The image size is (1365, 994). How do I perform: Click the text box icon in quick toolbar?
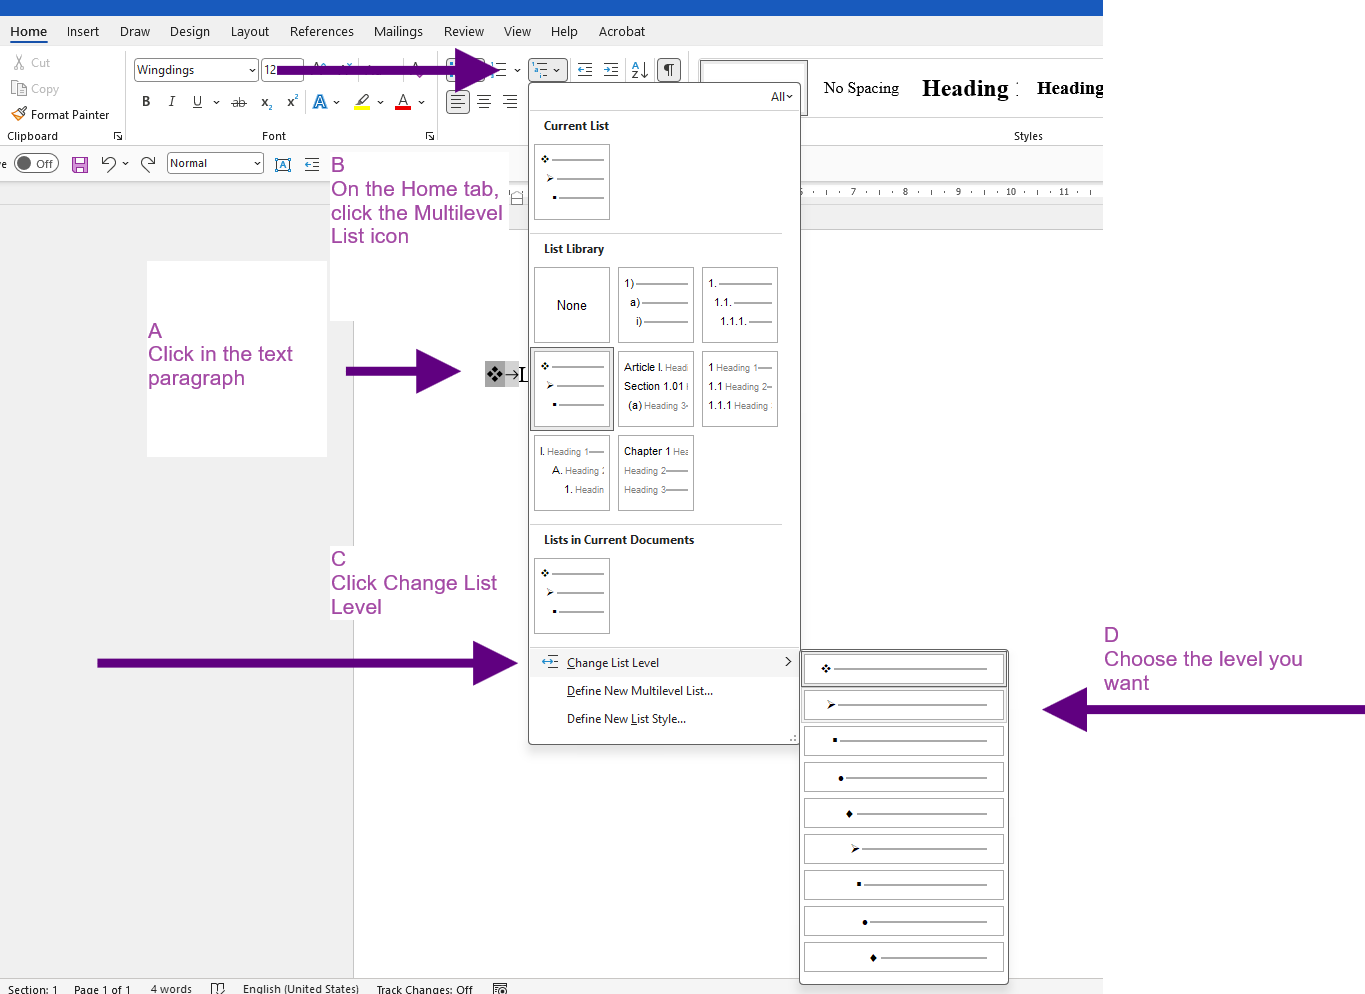click(x=283, y=164)
